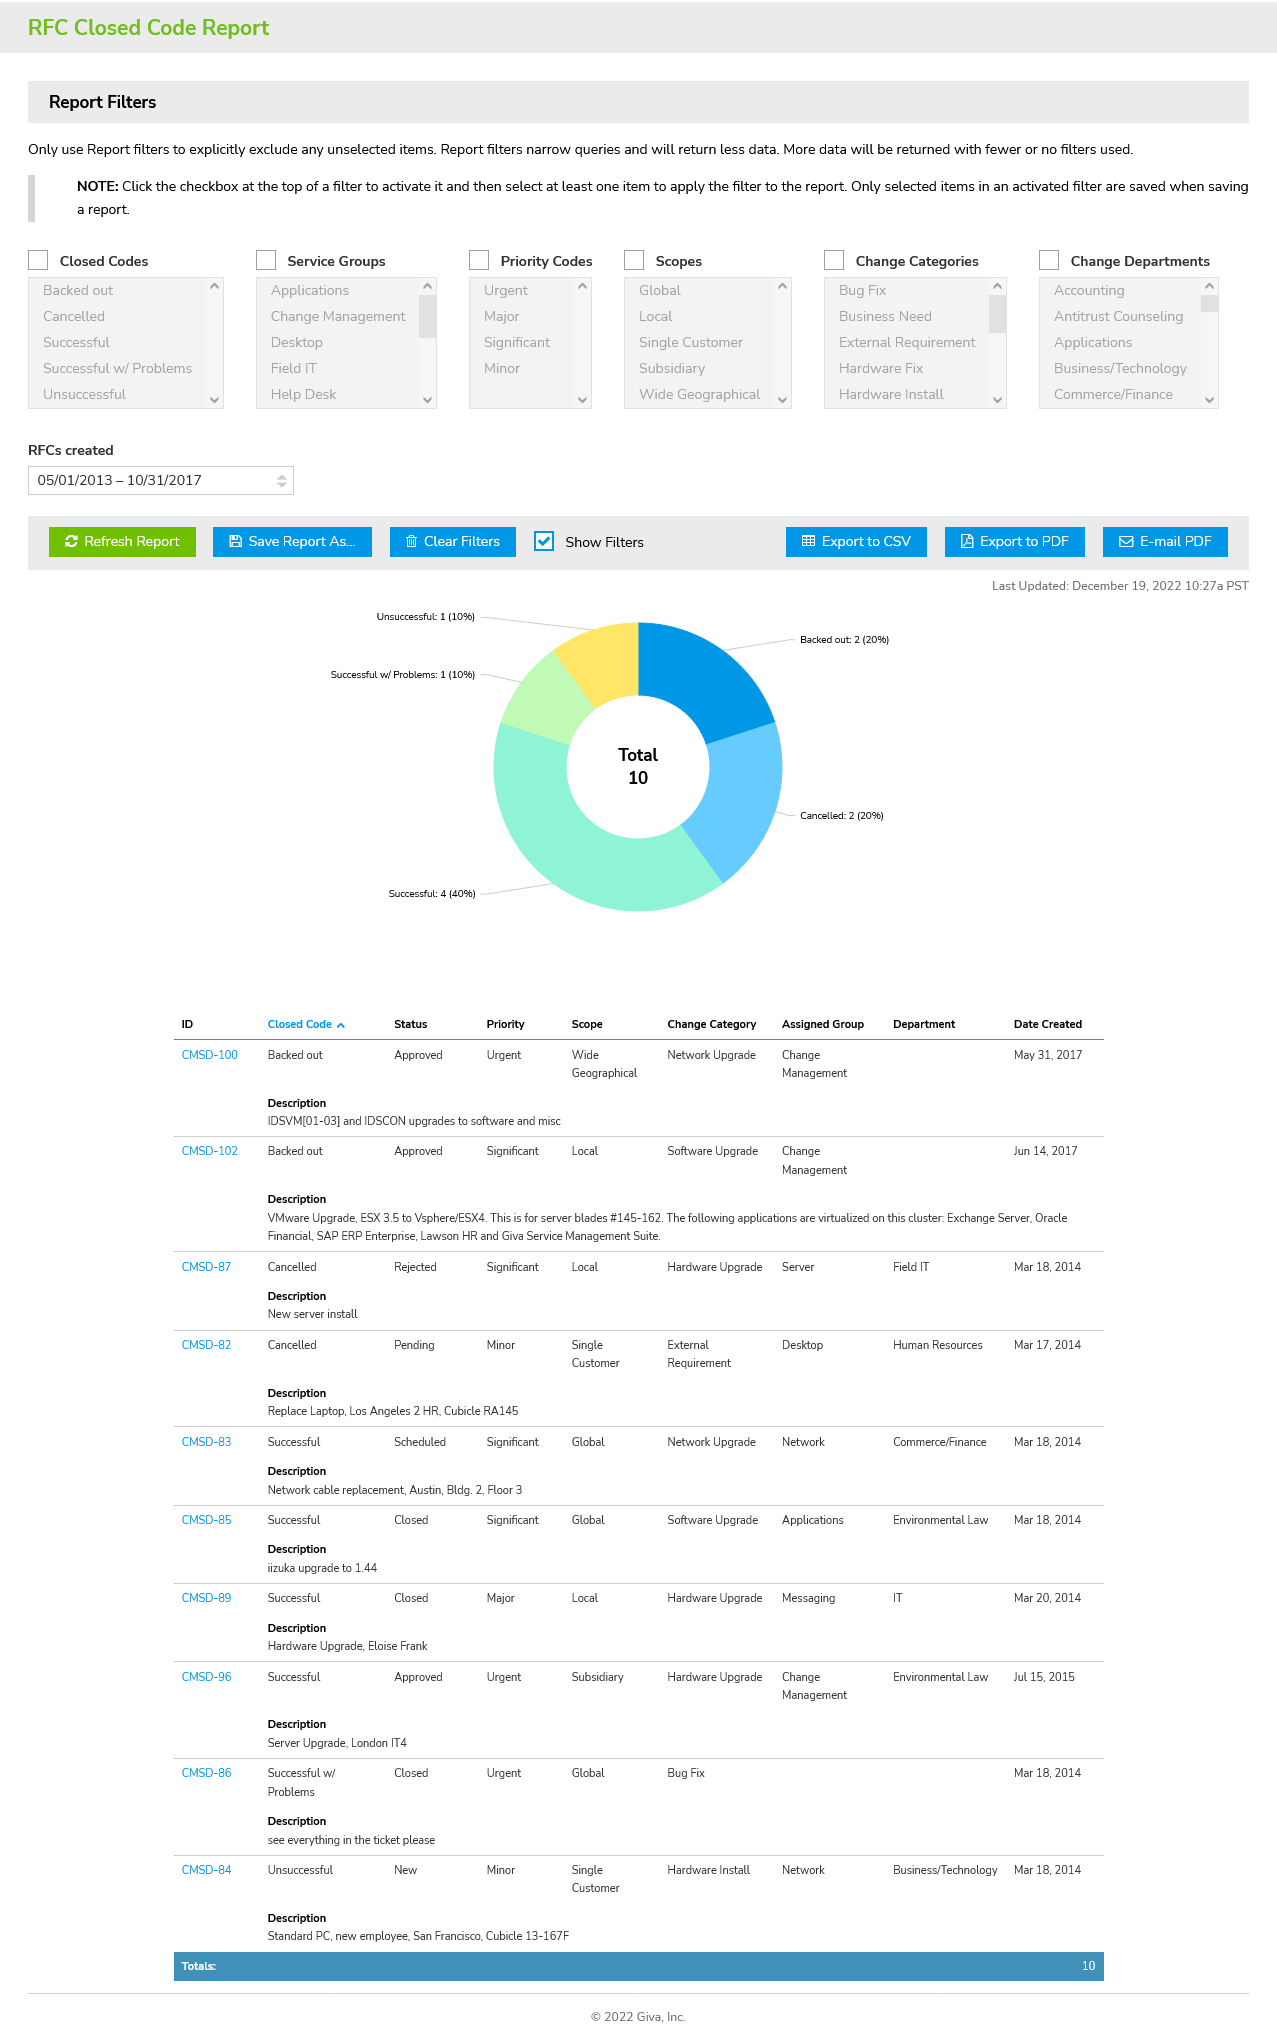This screenshot has height=2039, width=1277.
Task: Clear all report filters
Action: coord(453,542)
